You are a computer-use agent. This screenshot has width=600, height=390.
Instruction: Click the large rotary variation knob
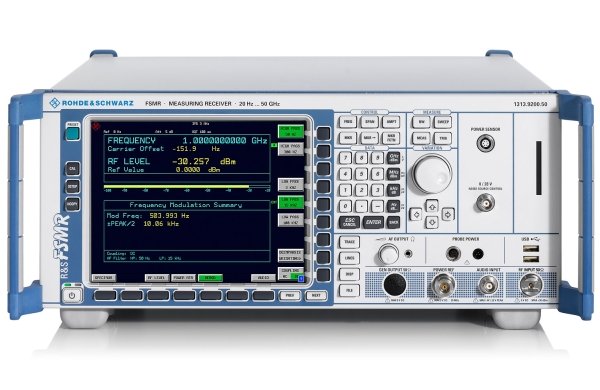tap(432, 174)
